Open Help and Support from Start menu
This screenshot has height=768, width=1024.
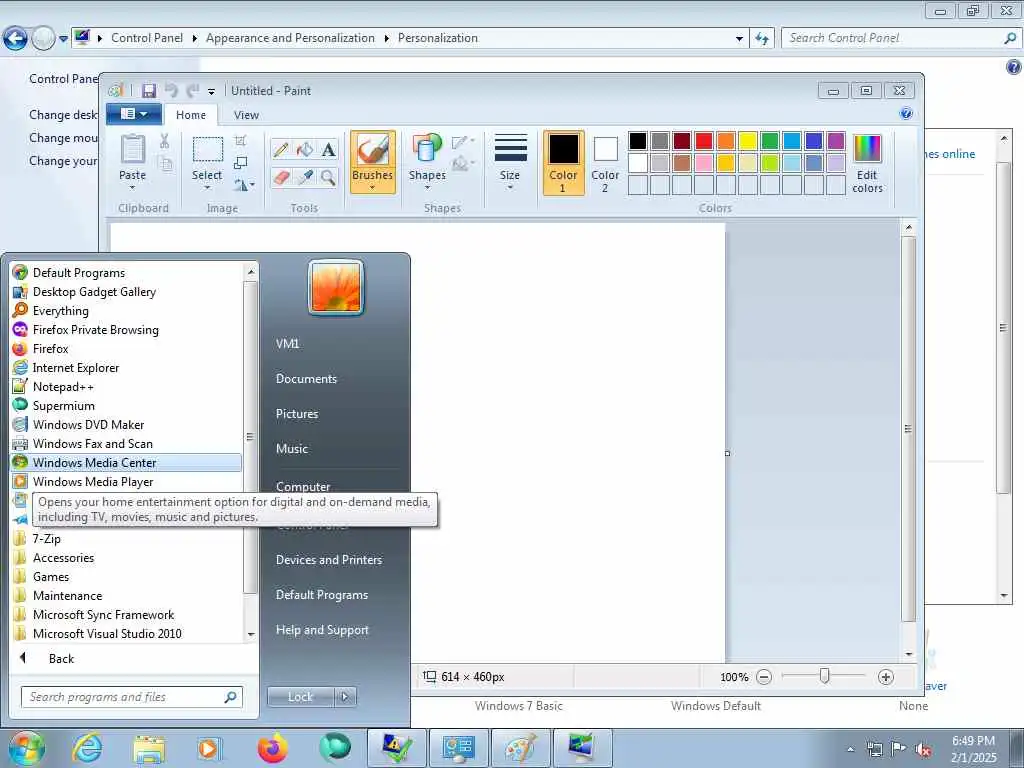click(x=322, y=630)
